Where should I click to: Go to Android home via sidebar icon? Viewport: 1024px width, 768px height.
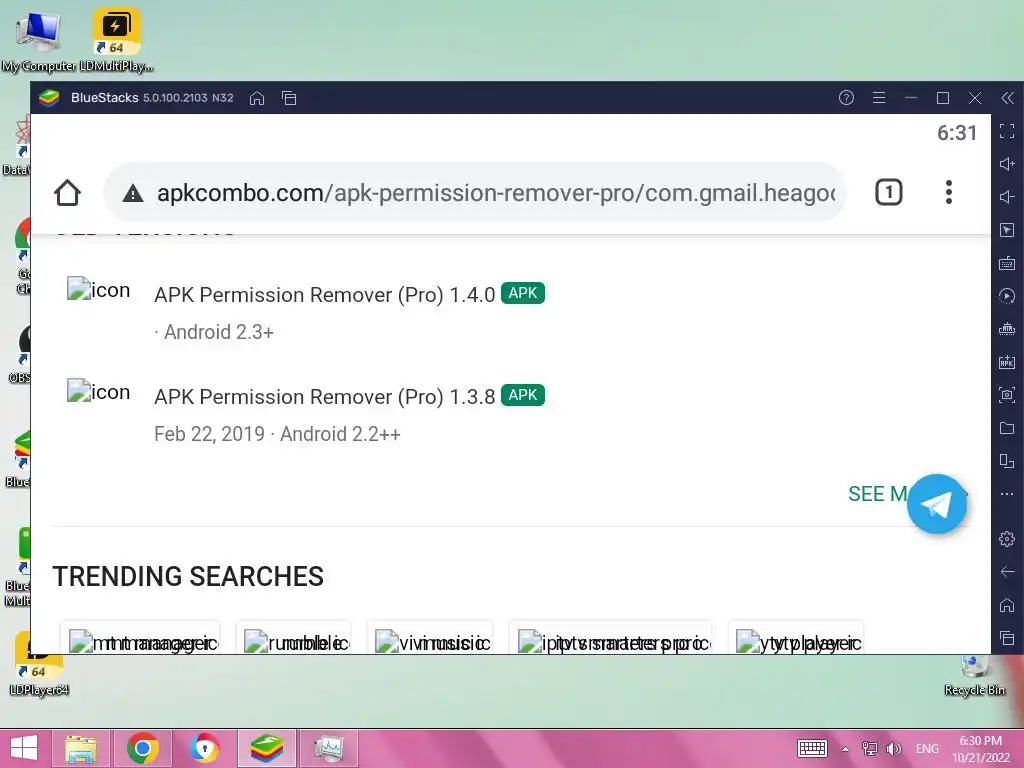coord(1007,605)
